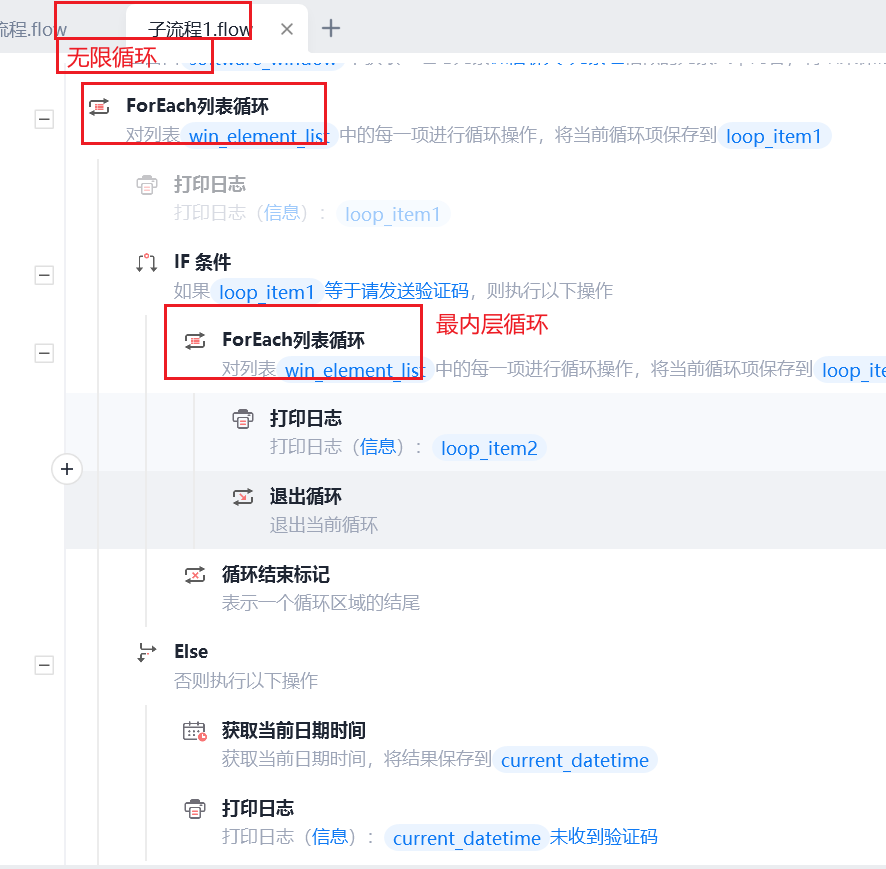Click the greyed-out print log printer icon
Viewport: 886px width, 869px height.
pos(147,185)
